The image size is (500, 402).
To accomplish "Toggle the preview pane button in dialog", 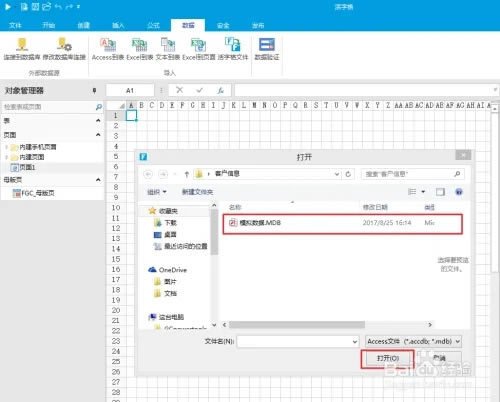I will [440, 192].
